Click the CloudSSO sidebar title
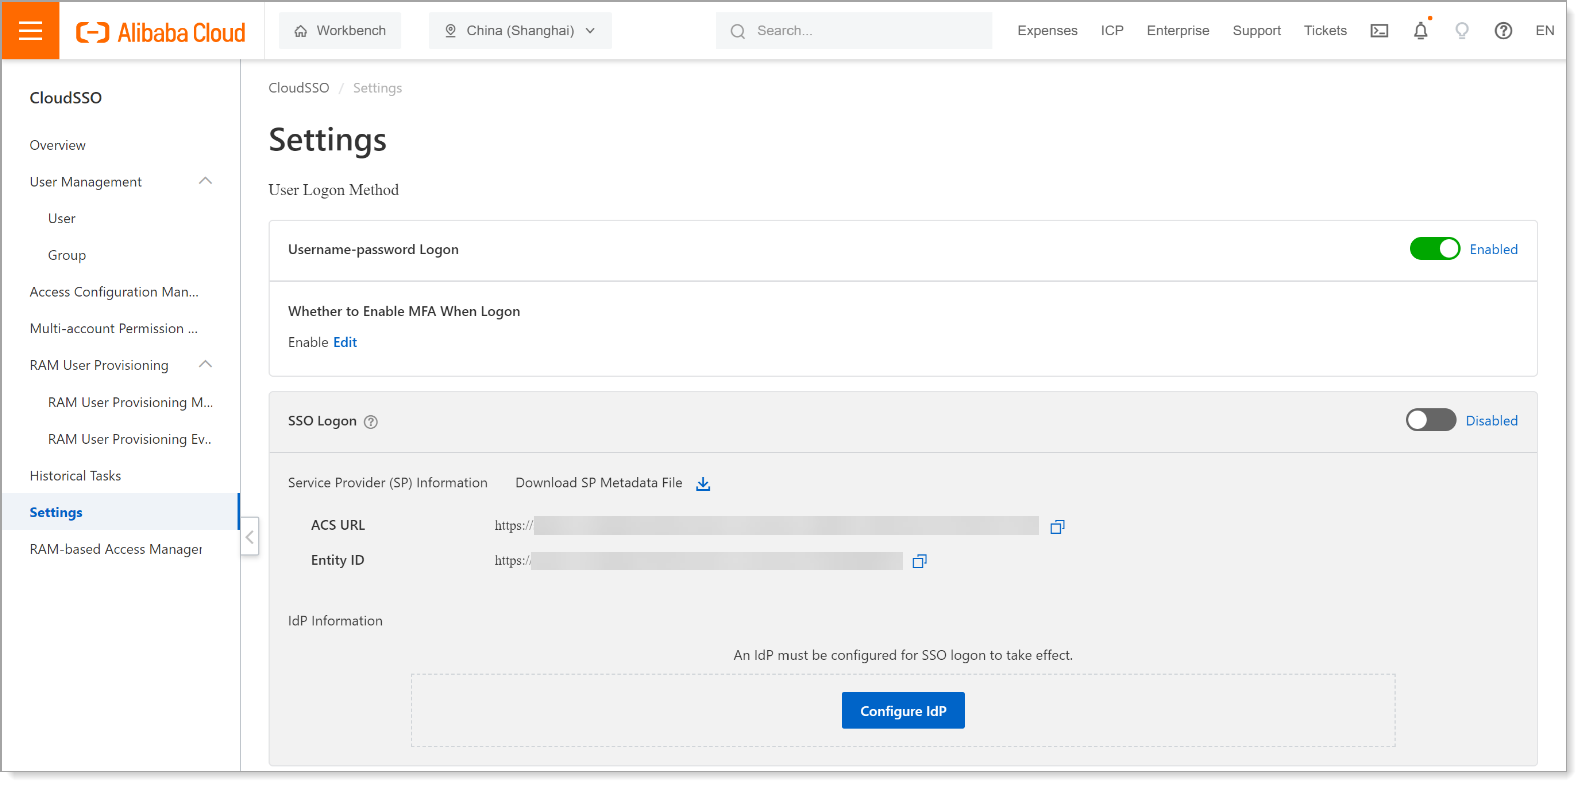Viewport: 1582px width, 787px height. pos(66,98)
